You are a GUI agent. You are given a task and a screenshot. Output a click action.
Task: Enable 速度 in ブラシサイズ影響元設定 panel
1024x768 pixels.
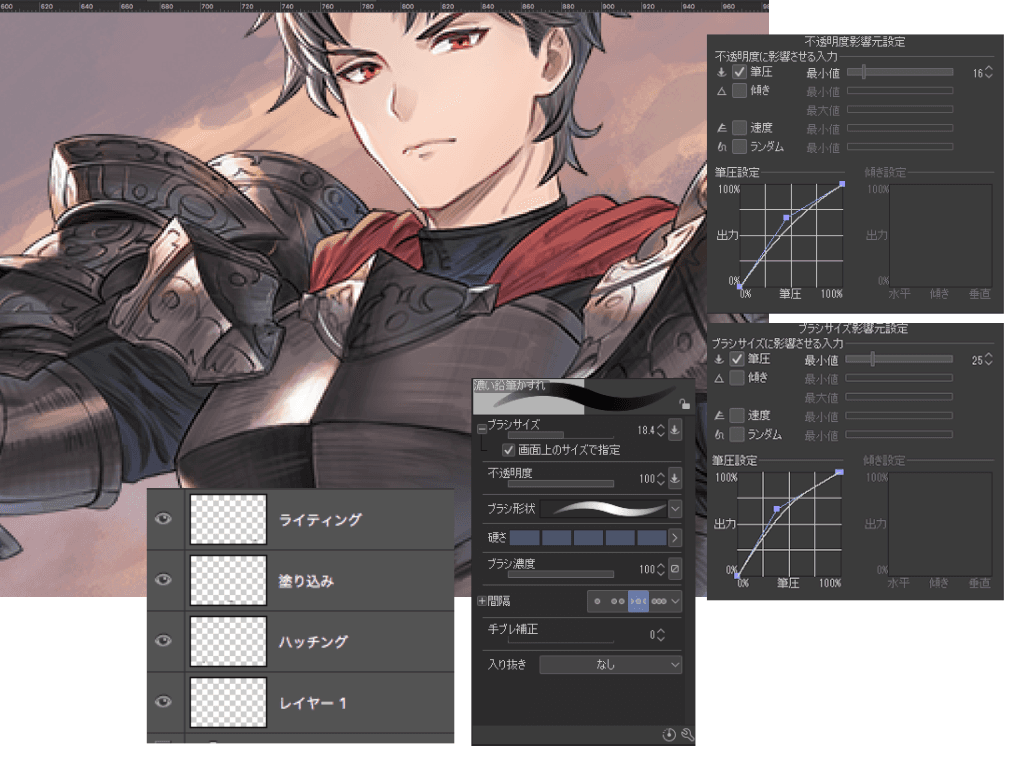[x=737, y=415]
